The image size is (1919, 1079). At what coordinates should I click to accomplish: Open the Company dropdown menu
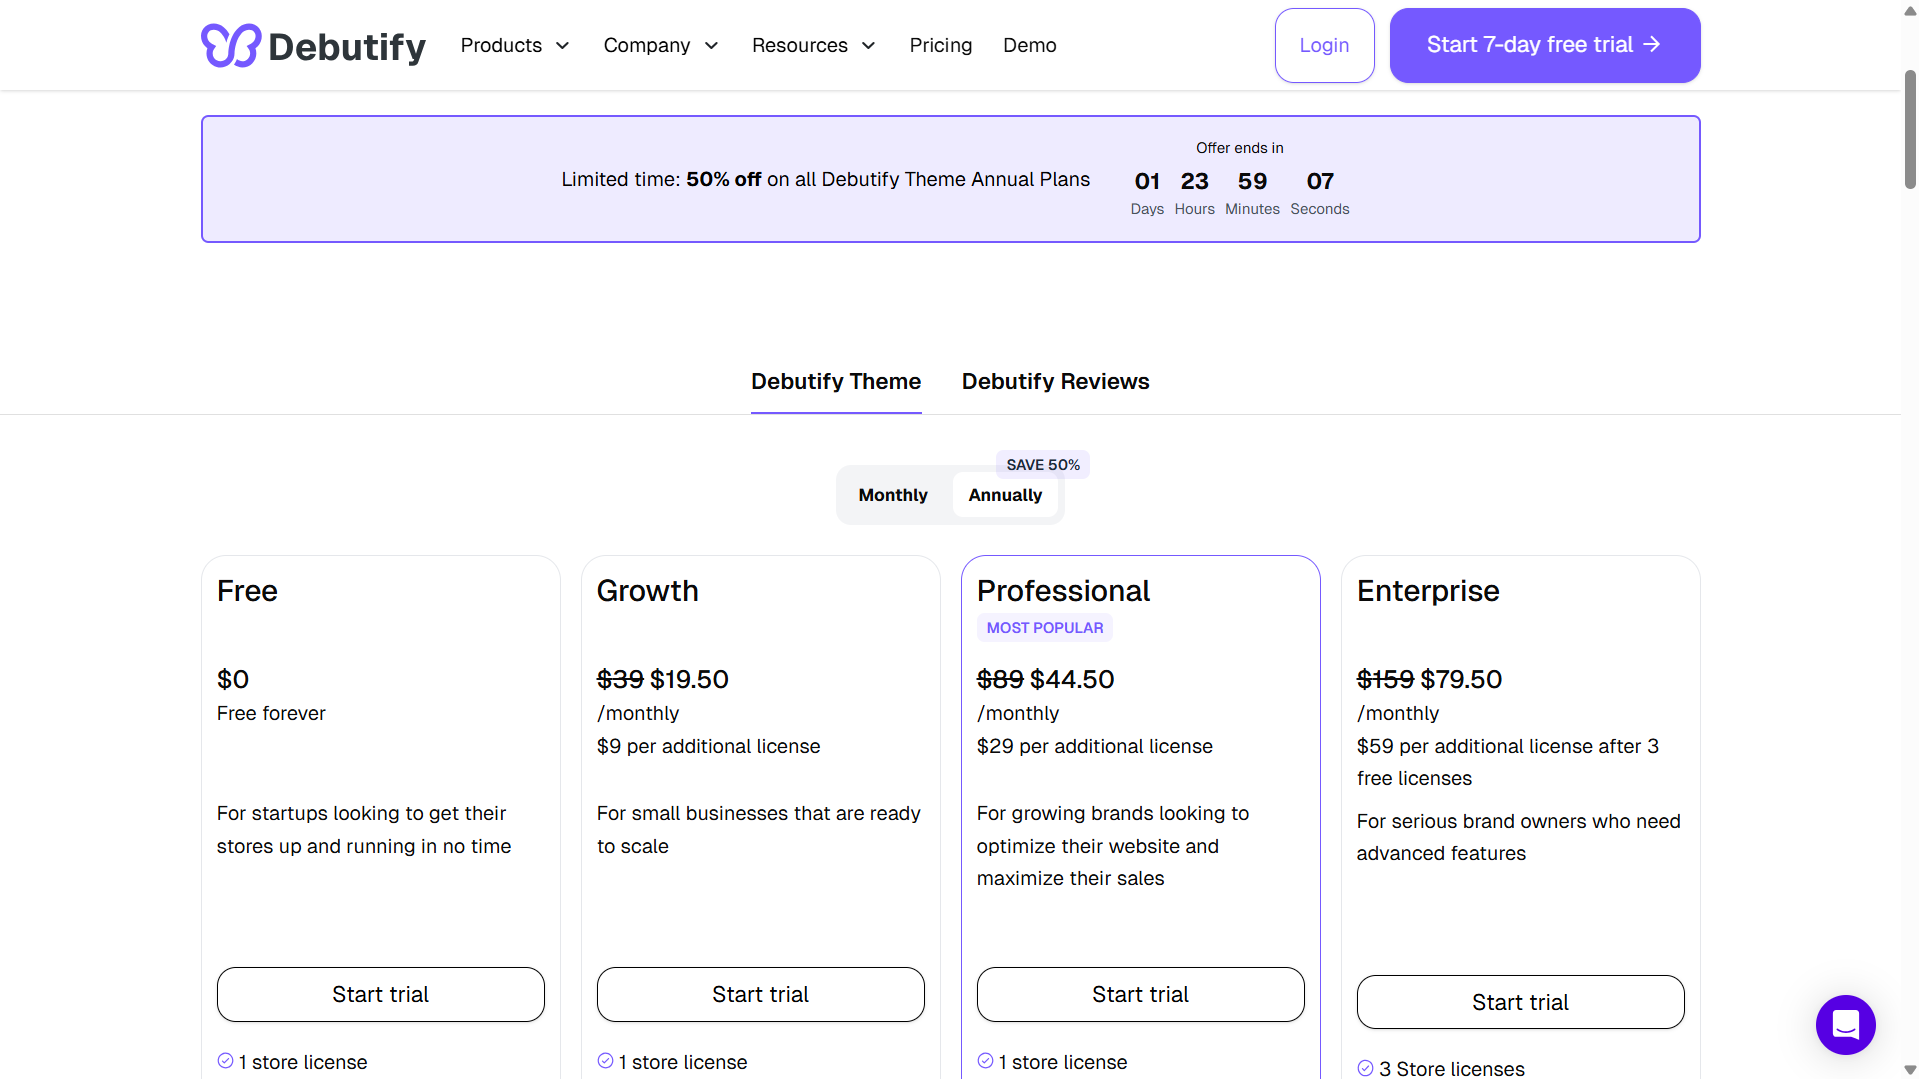pyautogui.click(x=660, y=45)
